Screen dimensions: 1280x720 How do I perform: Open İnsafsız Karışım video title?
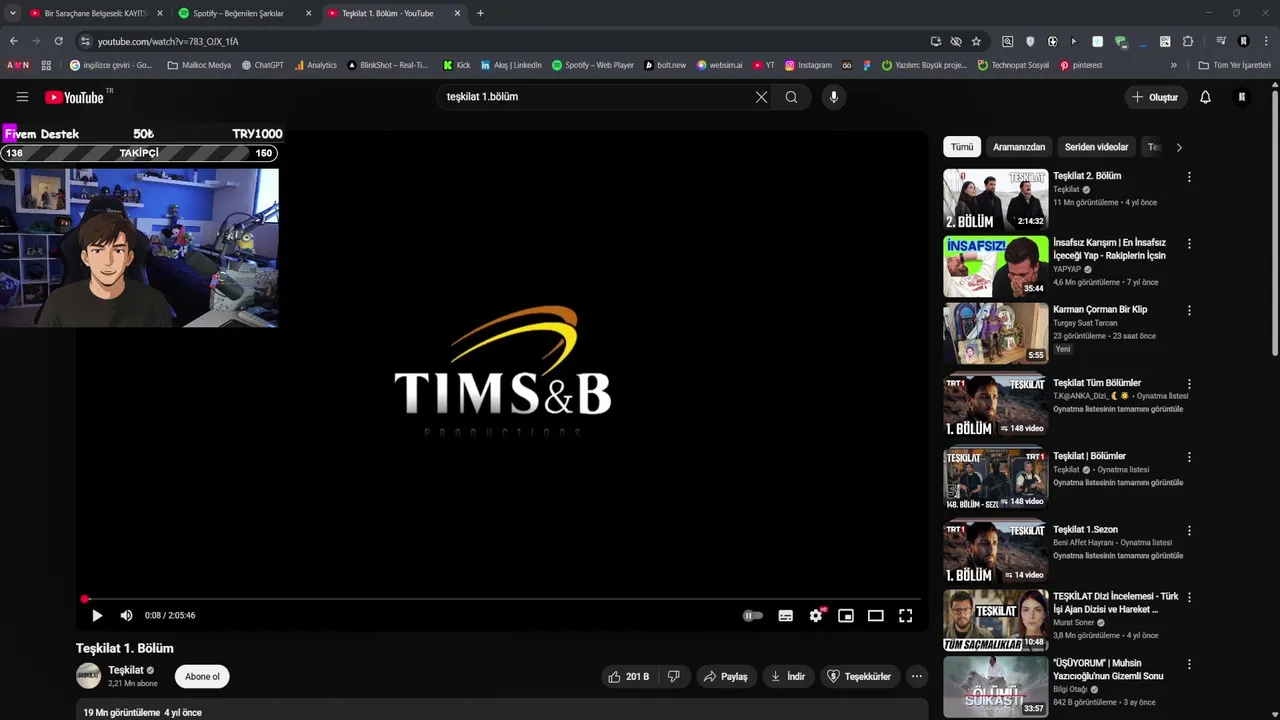coord(1110,249)
